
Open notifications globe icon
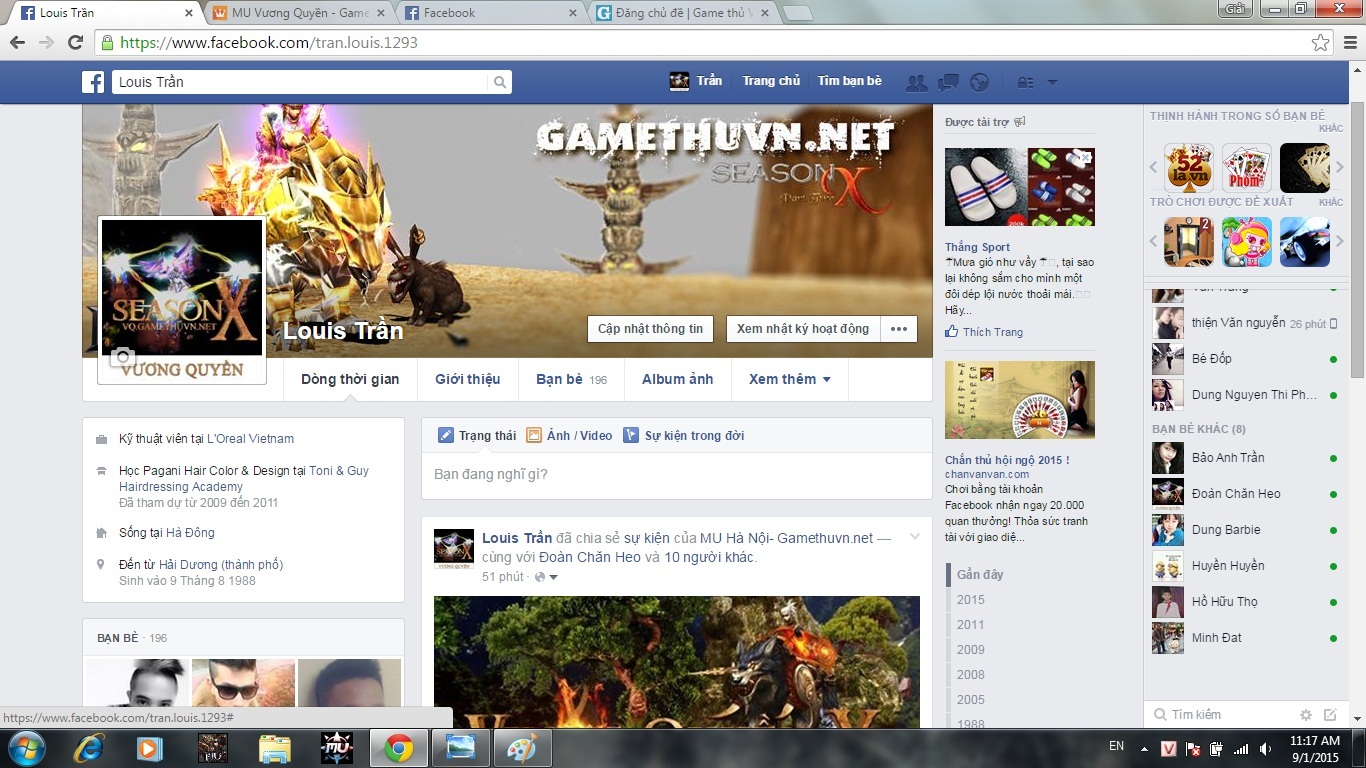click(979, 82)
